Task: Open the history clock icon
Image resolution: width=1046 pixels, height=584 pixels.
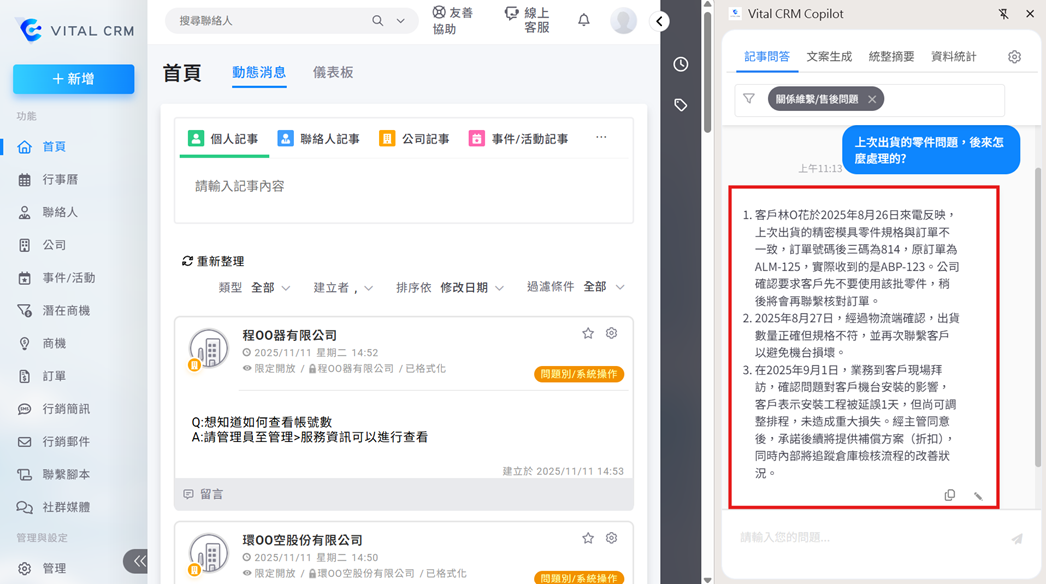Action: click(681, 64)
